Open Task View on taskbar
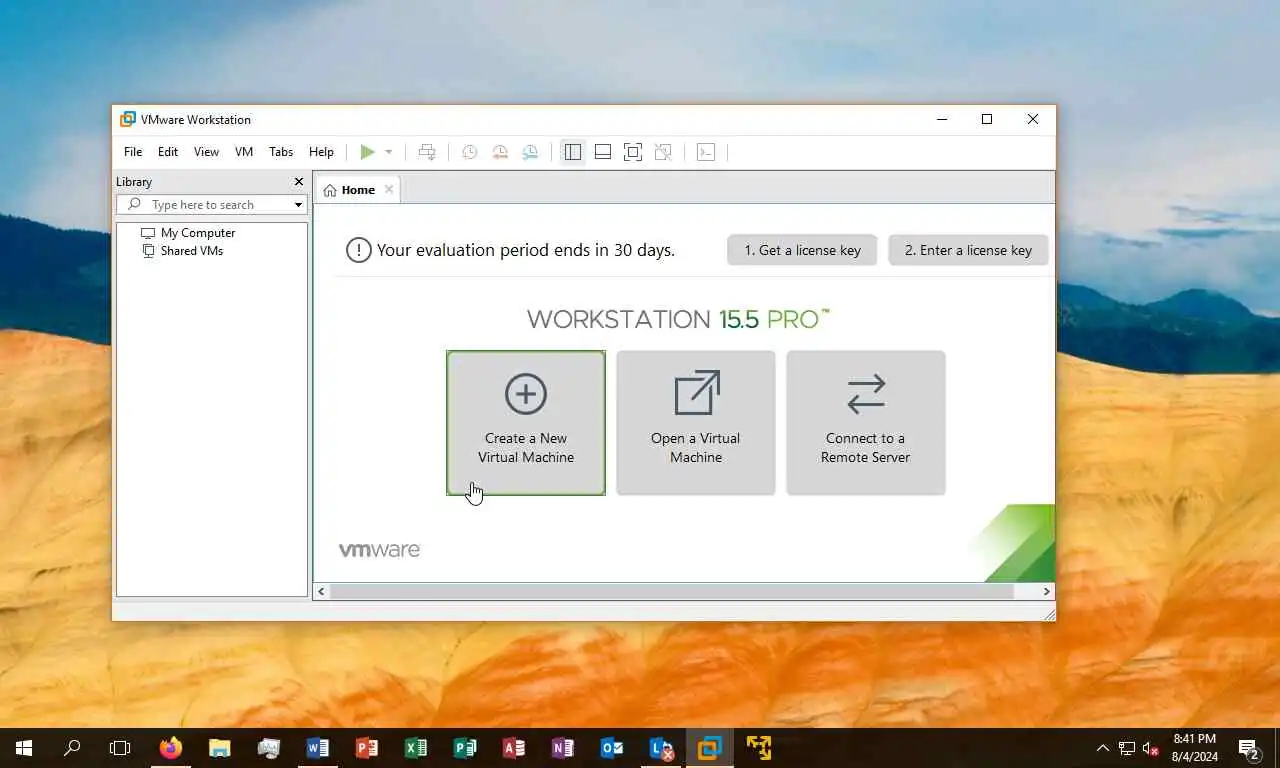1280x768 pixels. pos(120,748)
